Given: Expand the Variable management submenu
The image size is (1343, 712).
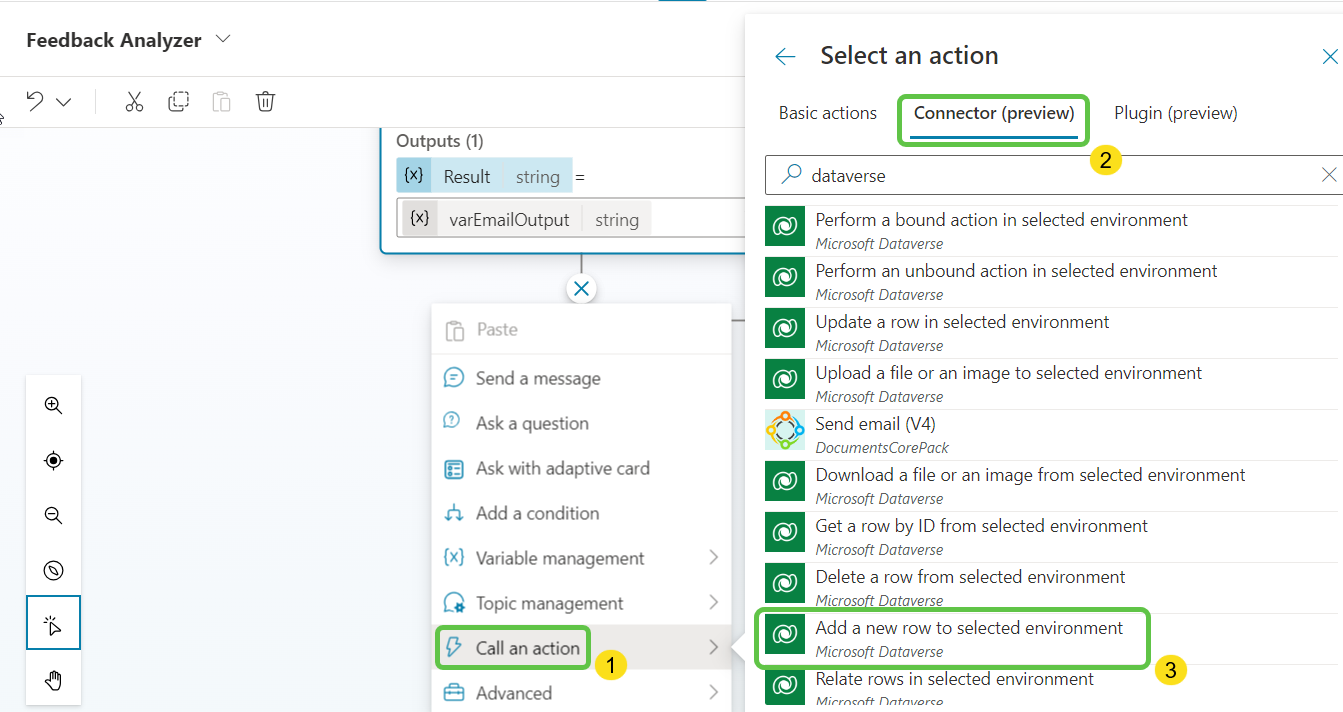Looking at the screenshot, I should point(713,558).
